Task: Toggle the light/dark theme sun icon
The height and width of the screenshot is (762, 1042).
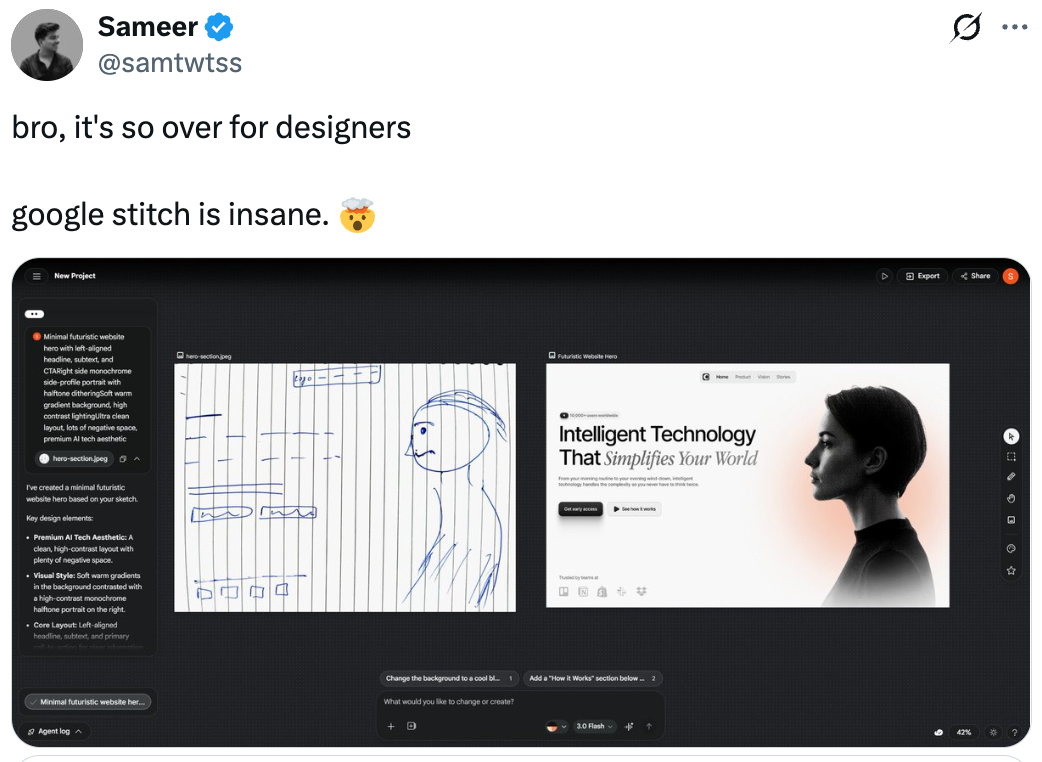Action: pyautogui.click(x=992, y=732)
